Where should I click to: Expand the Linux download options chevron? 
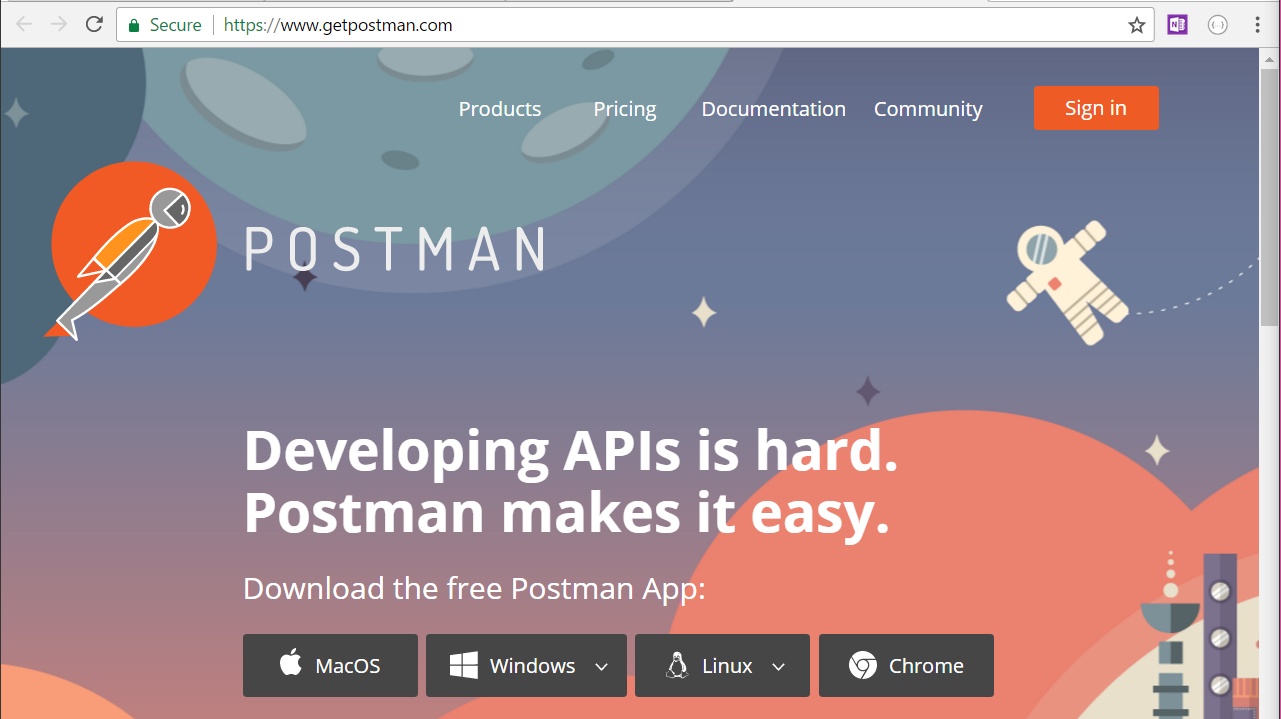click(x=778, y=667)
